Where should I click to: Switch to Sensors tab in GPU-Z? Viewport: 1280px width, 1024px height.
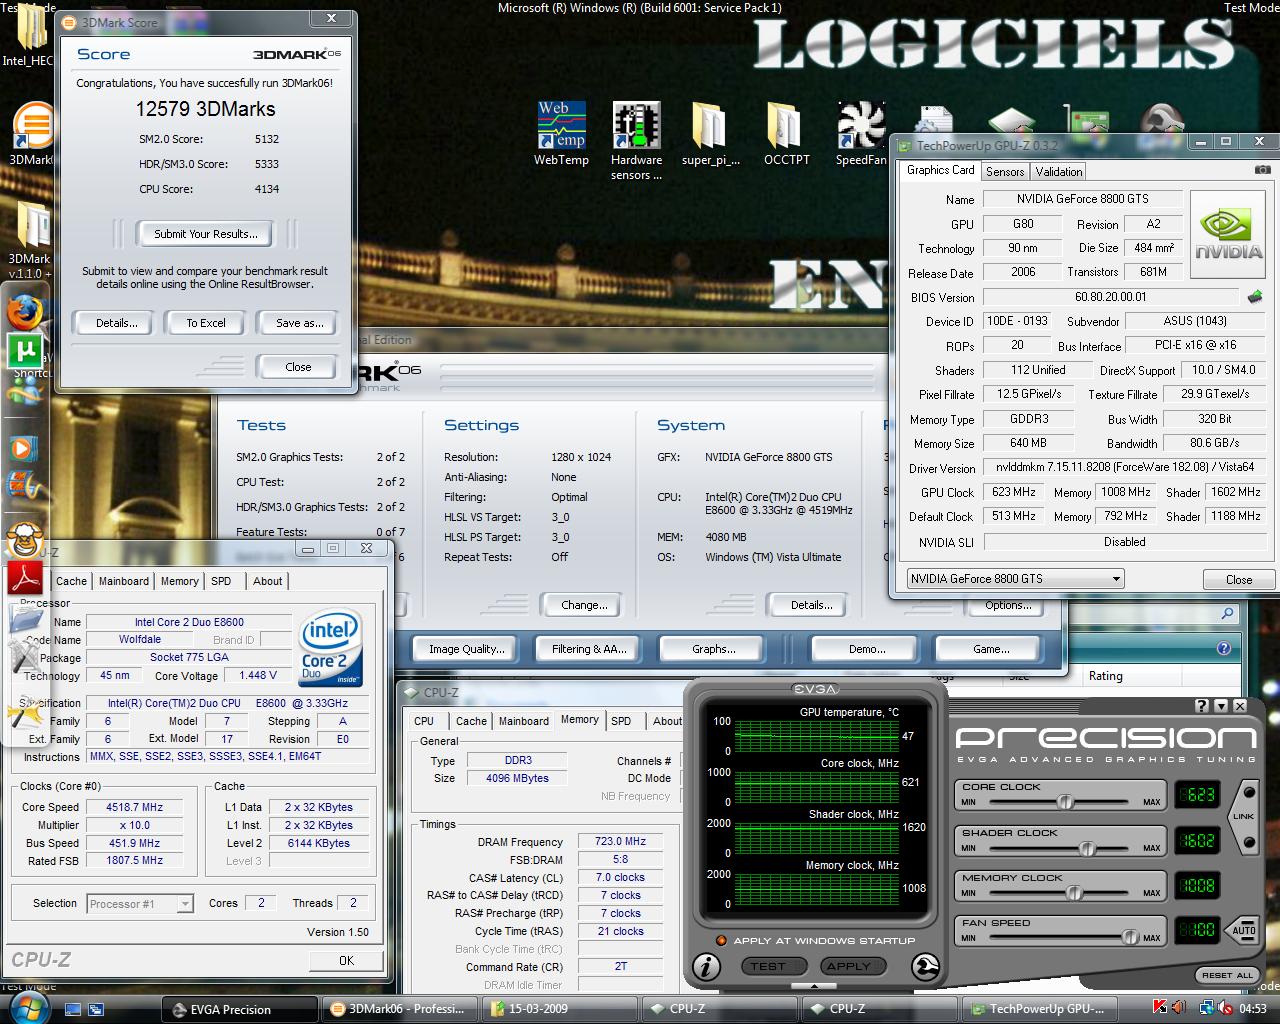pos(1005,172)
